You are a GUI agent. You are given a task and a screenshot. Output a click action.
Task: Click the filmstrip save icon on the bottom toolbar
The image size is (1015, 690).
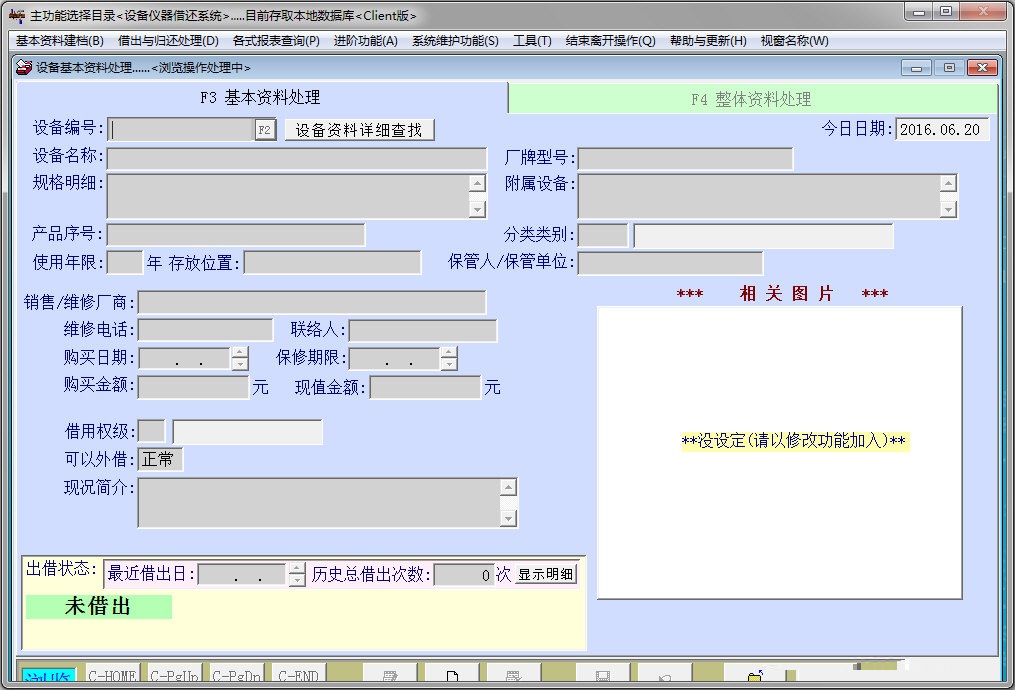(x=603, y=675)
